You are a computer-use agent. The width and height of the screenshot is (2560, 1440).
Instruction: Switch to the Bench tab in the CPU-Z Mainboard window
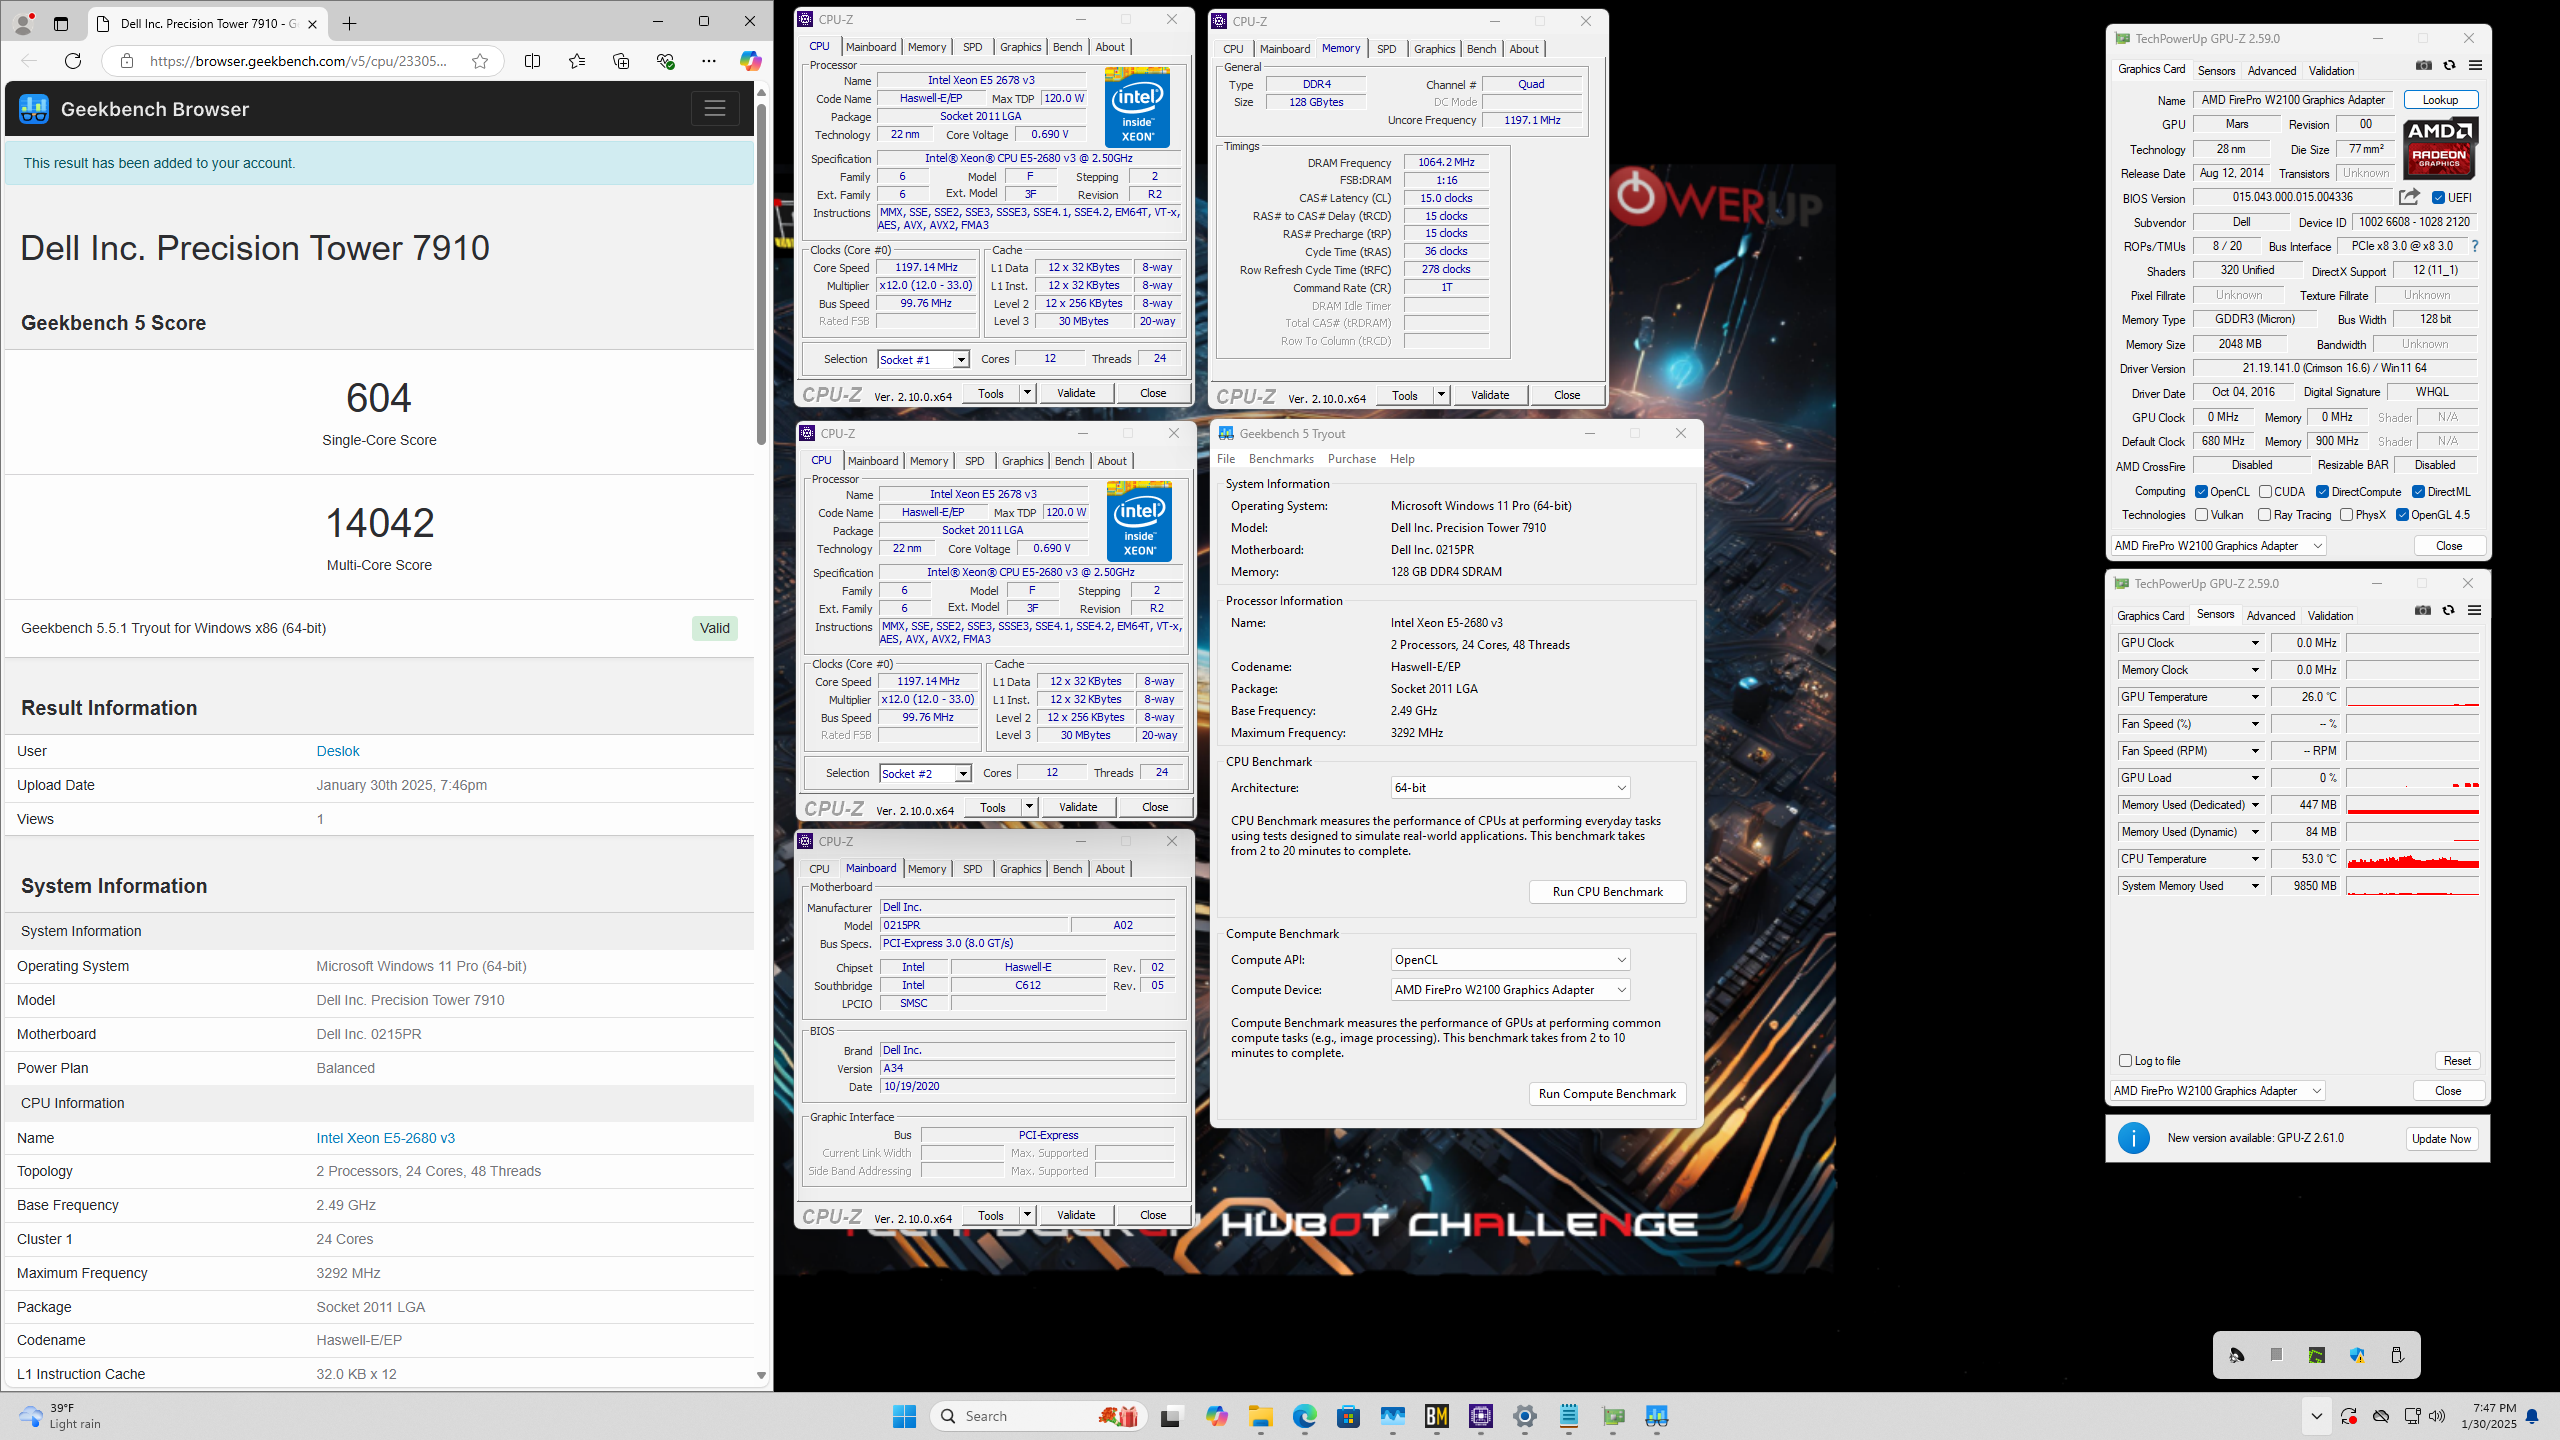(1067, 868)
